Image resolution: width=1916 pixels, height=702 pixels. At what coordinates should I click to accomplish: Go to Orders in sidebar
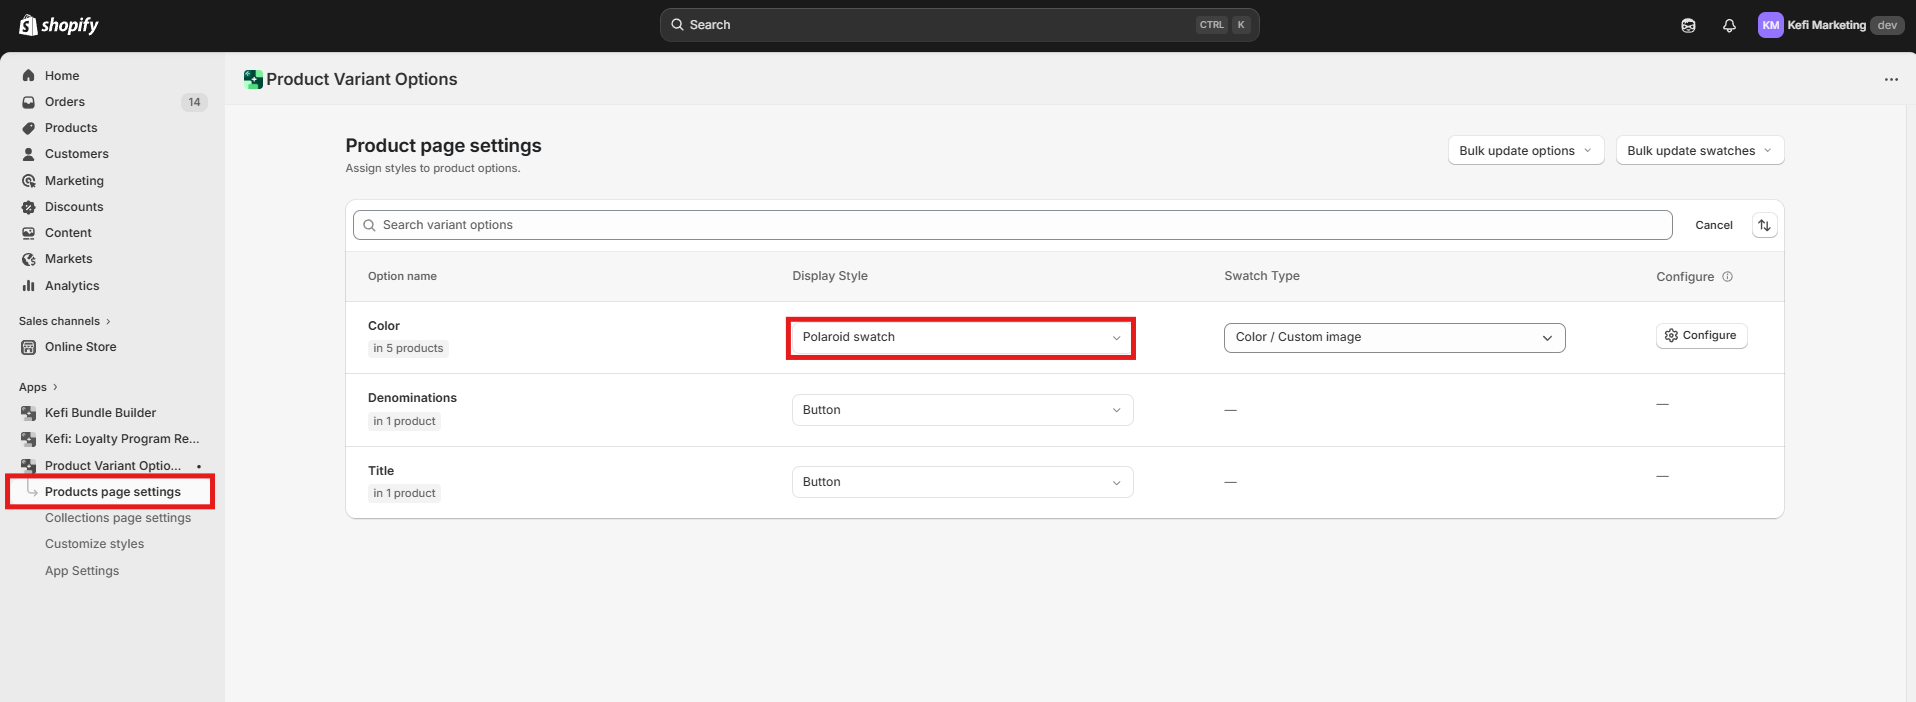coord(65,102)
